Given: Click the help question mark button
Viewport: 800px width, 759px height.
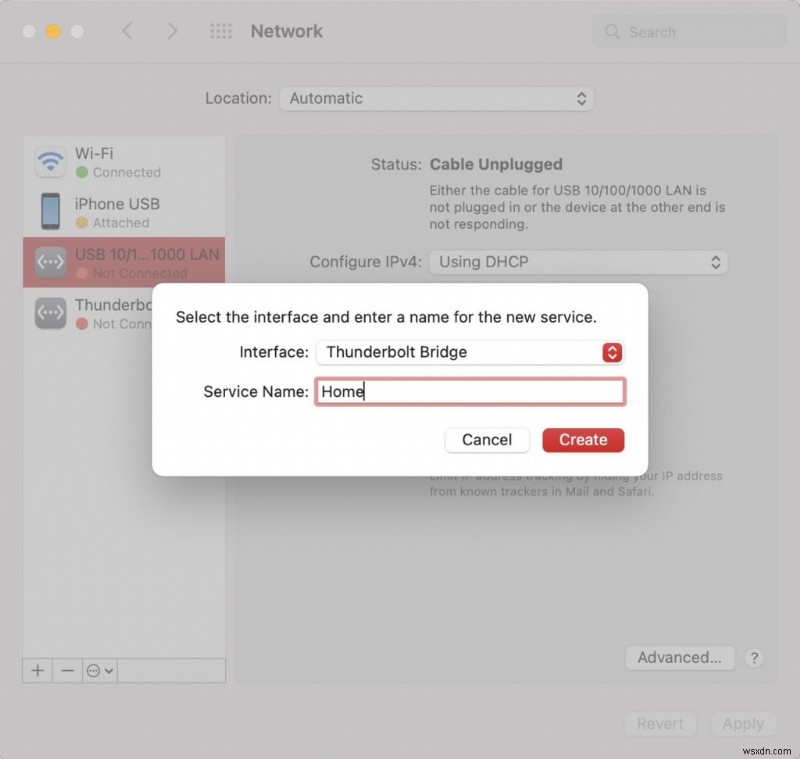Looking at the screenshot, I should tap(755, 658).
